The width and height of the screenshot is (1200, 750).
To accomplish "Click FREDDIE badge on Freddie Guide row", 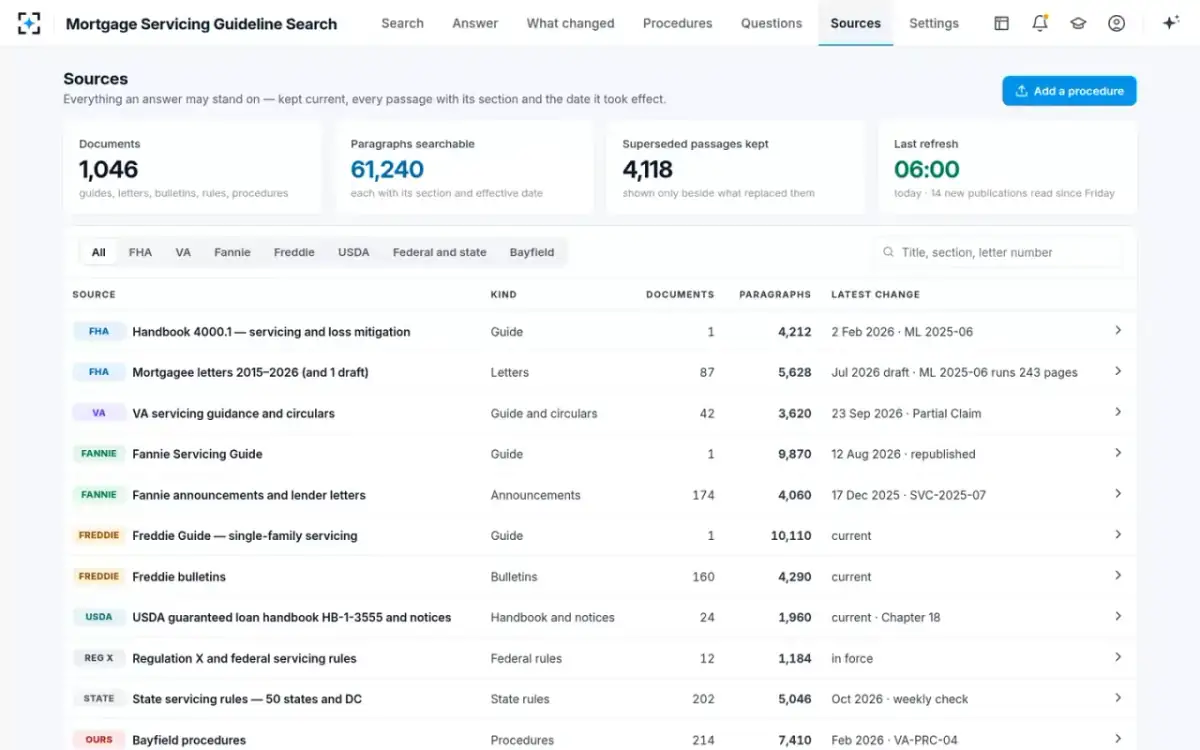I will click(99, 535).
